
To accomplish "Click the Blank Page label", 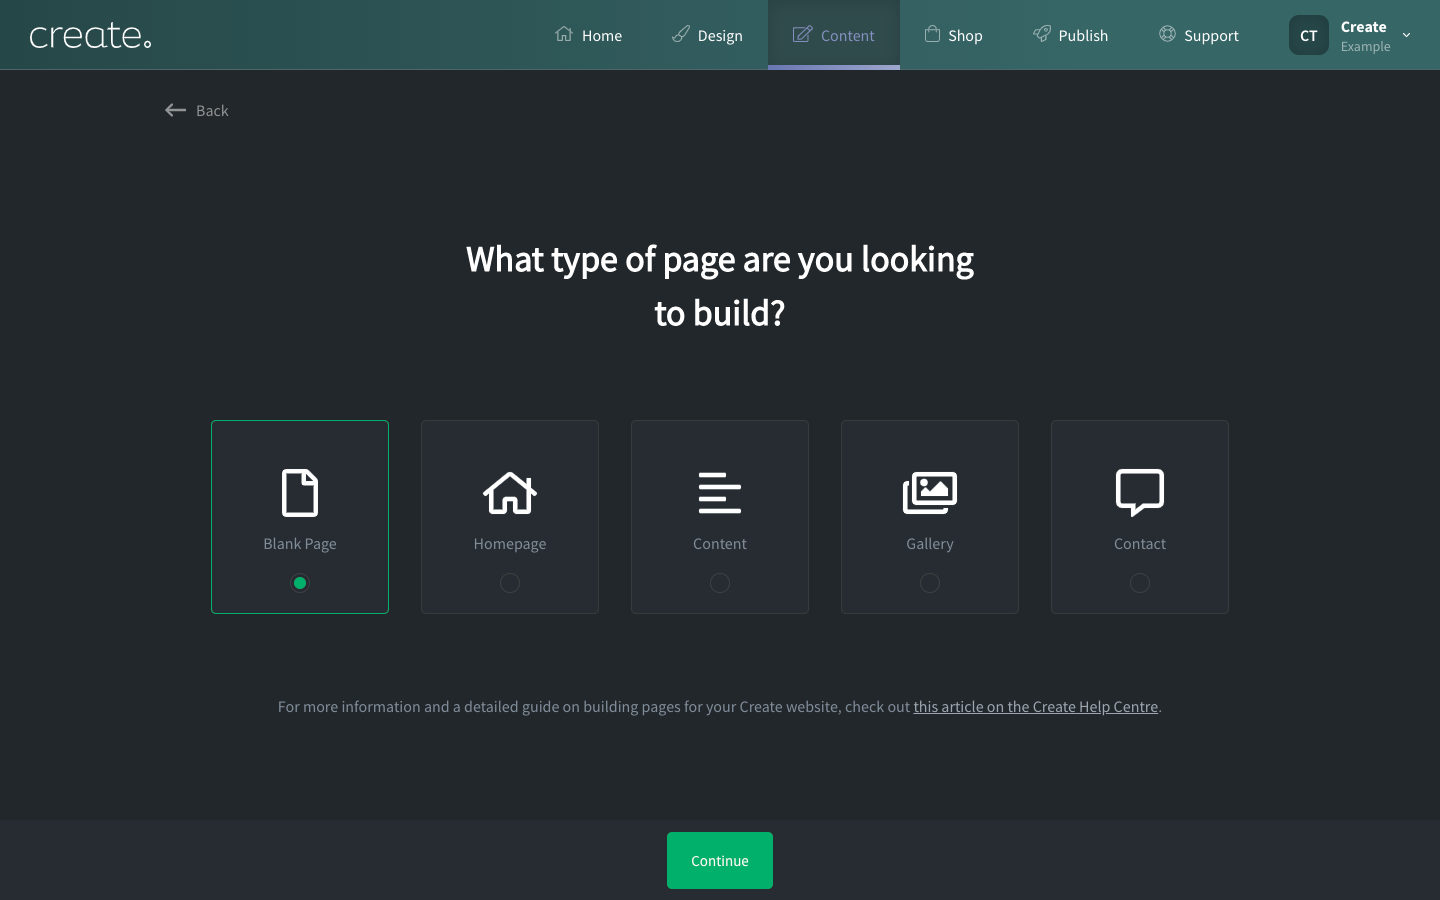I will pos(300,544).
